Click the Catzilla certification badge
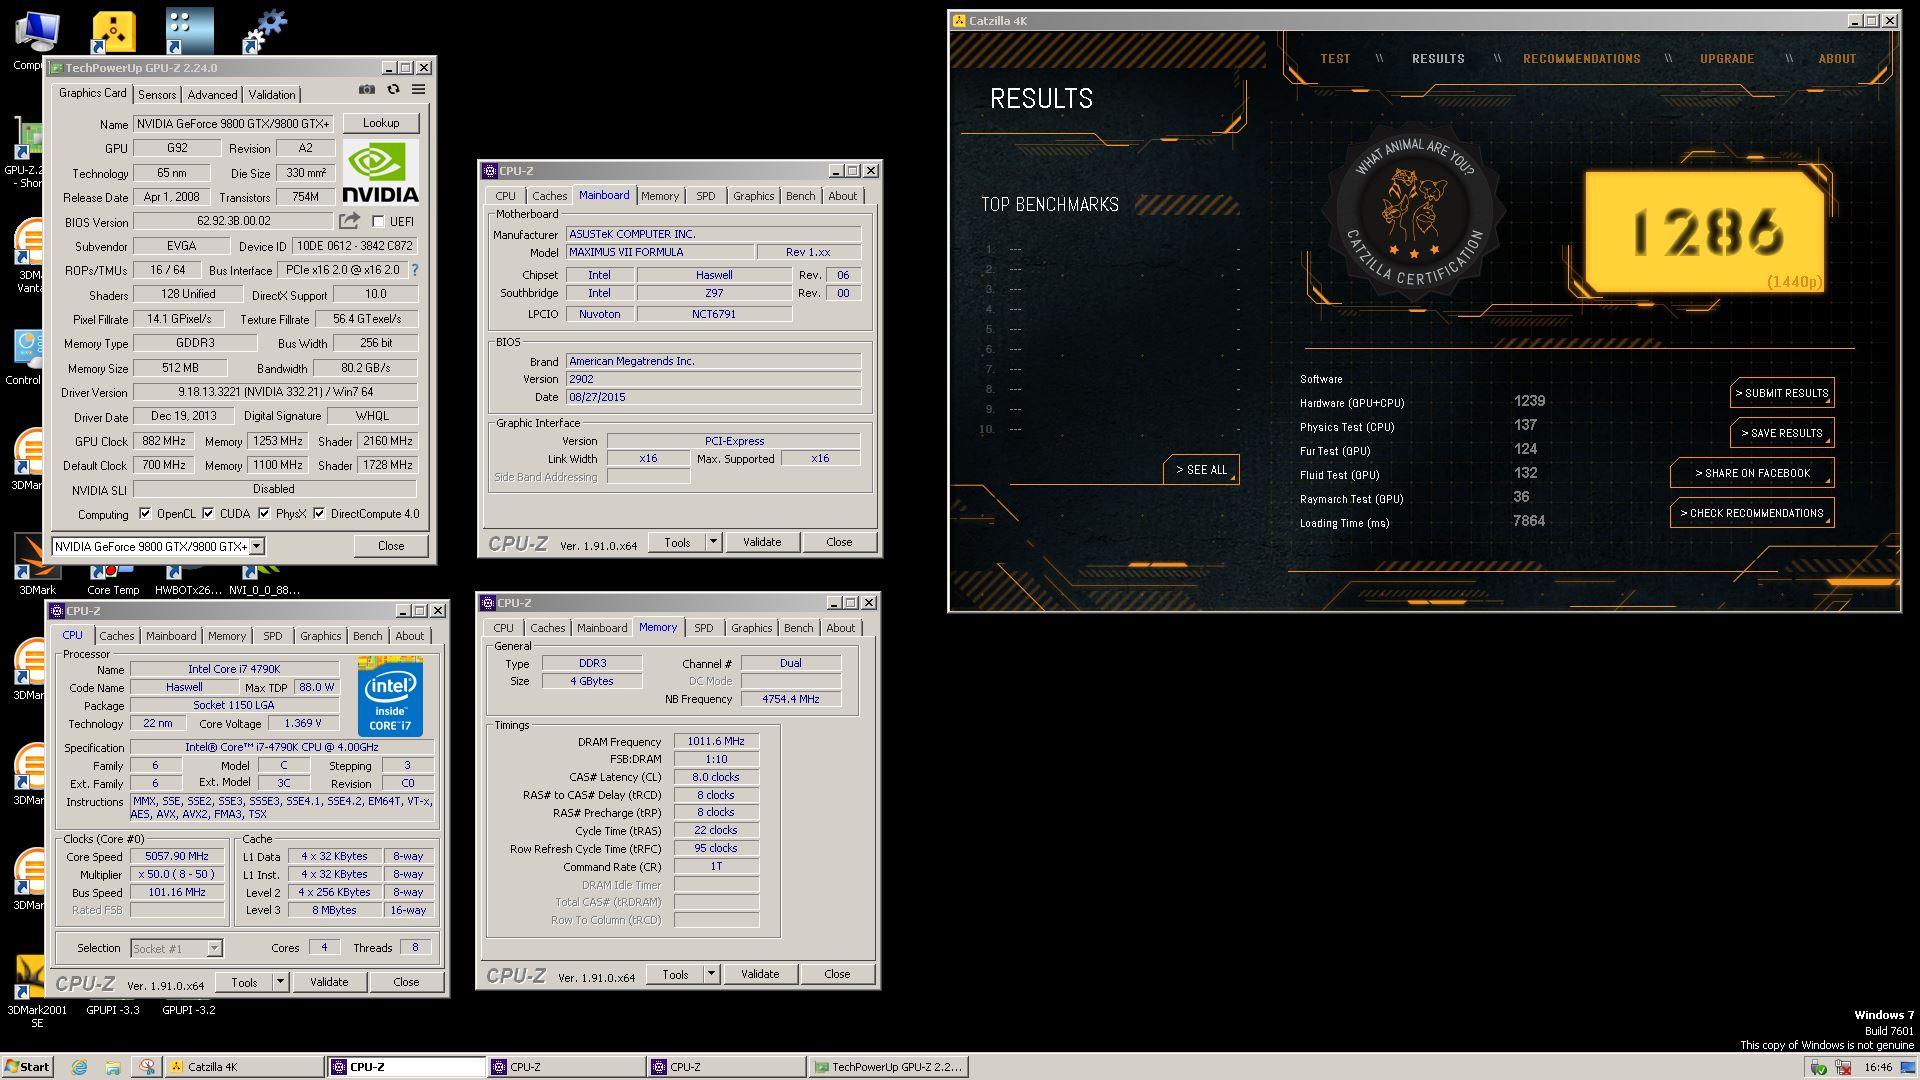This screenshot has width=1920, height=1080. [1414, 214]
